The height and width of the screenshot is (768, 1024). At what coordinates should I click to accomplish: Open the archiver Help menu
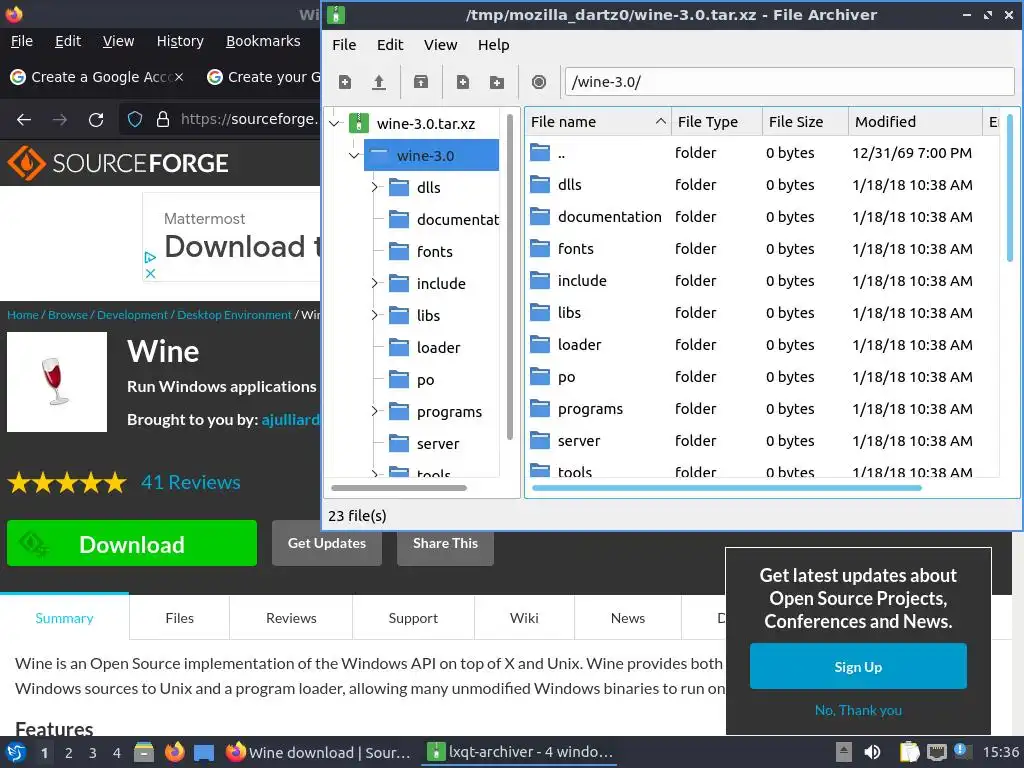(x=494, y=45)
